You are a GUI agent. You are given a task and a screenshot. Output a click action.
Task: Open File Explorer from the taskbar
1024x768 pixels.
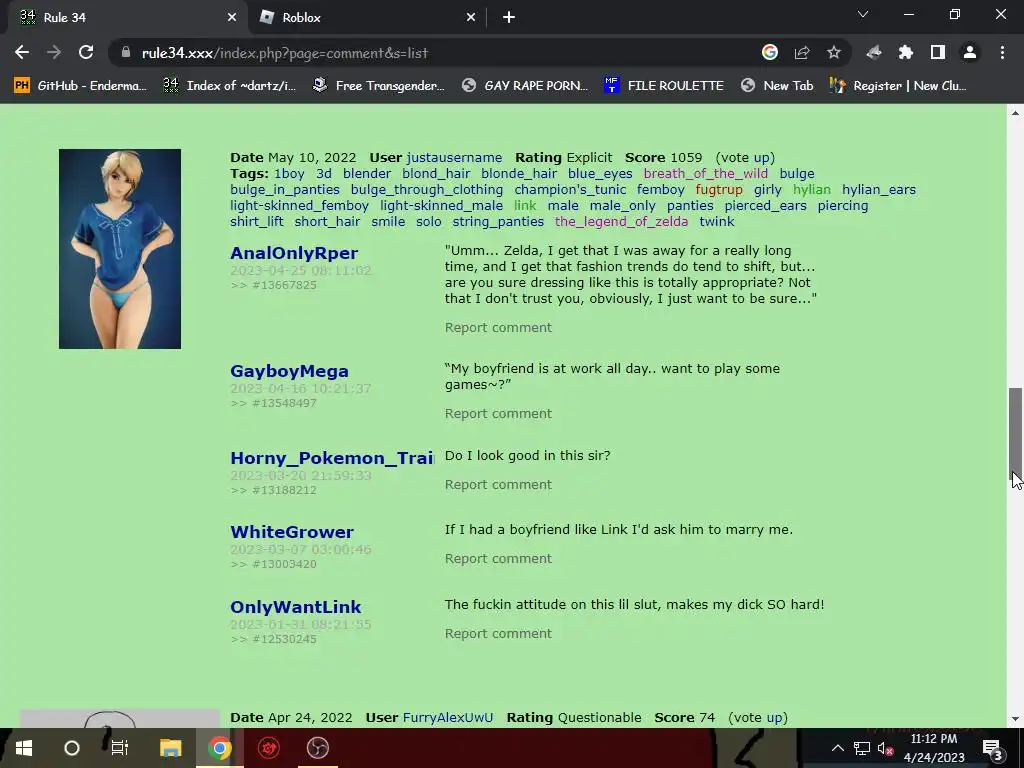click(170, 748)
